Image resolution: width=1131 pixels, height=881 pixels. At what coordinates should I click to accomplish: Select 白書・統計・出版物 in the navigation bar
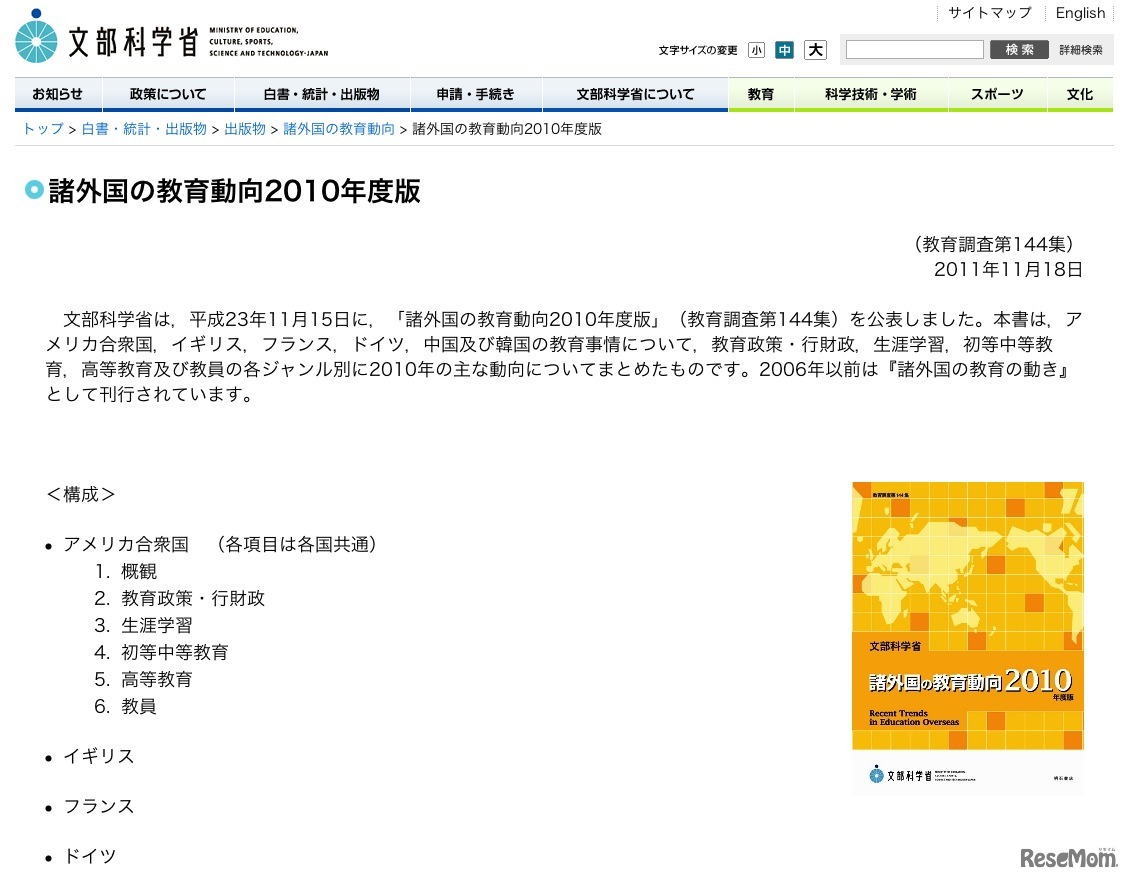pos(322,94)
